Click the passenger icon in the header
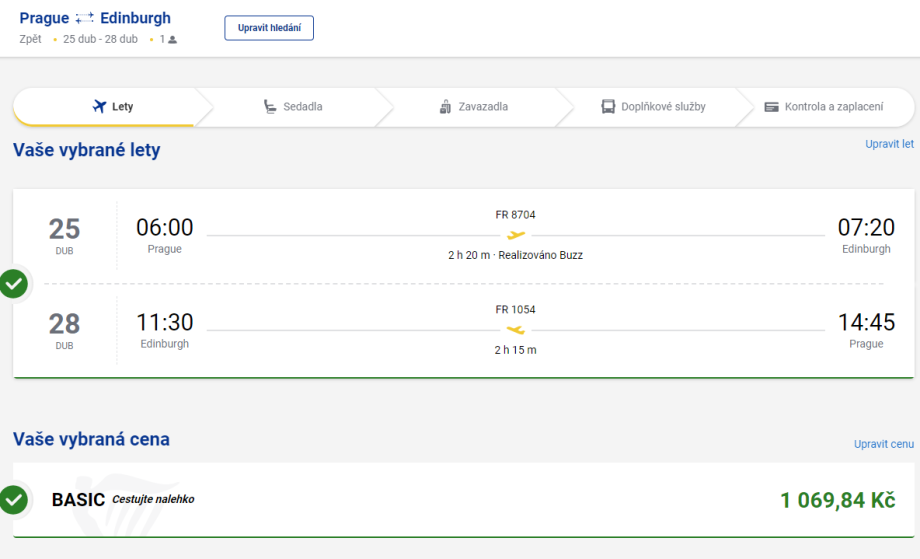Screen dimensions: 920x559 [x=172, y=40]
